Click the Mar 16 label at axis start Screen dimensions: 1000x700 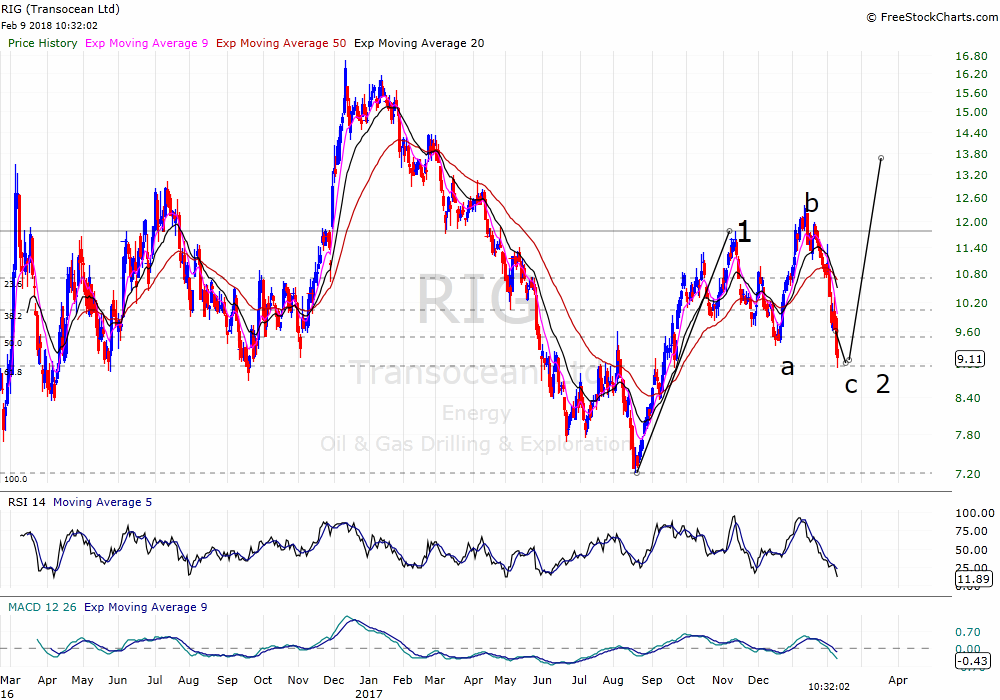coord(10,687)
